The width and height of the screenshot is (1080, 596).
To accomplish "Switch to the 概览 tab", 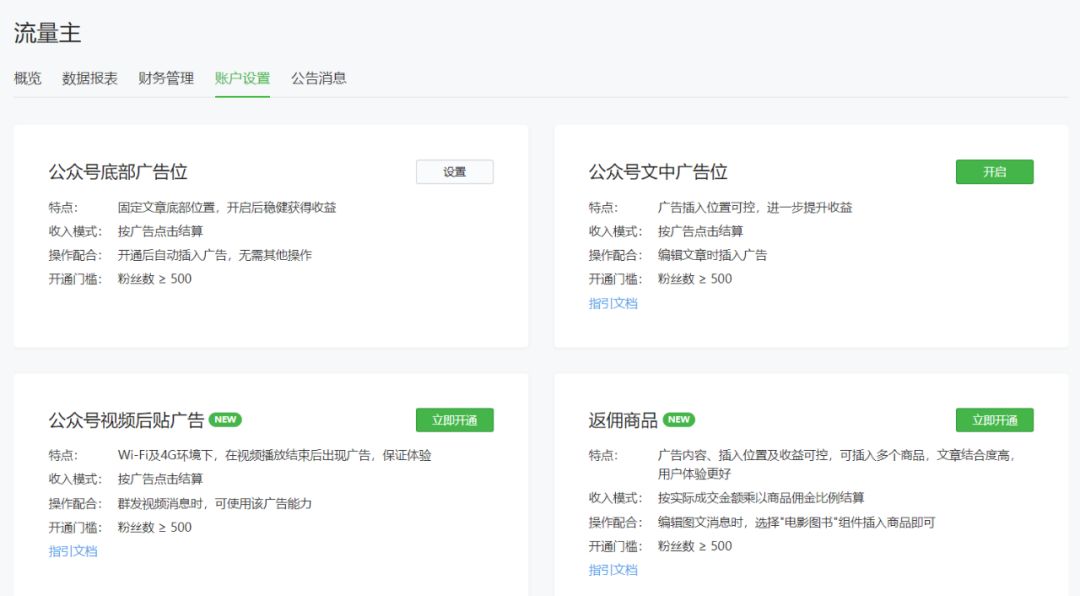I will (x=26, y=79).
